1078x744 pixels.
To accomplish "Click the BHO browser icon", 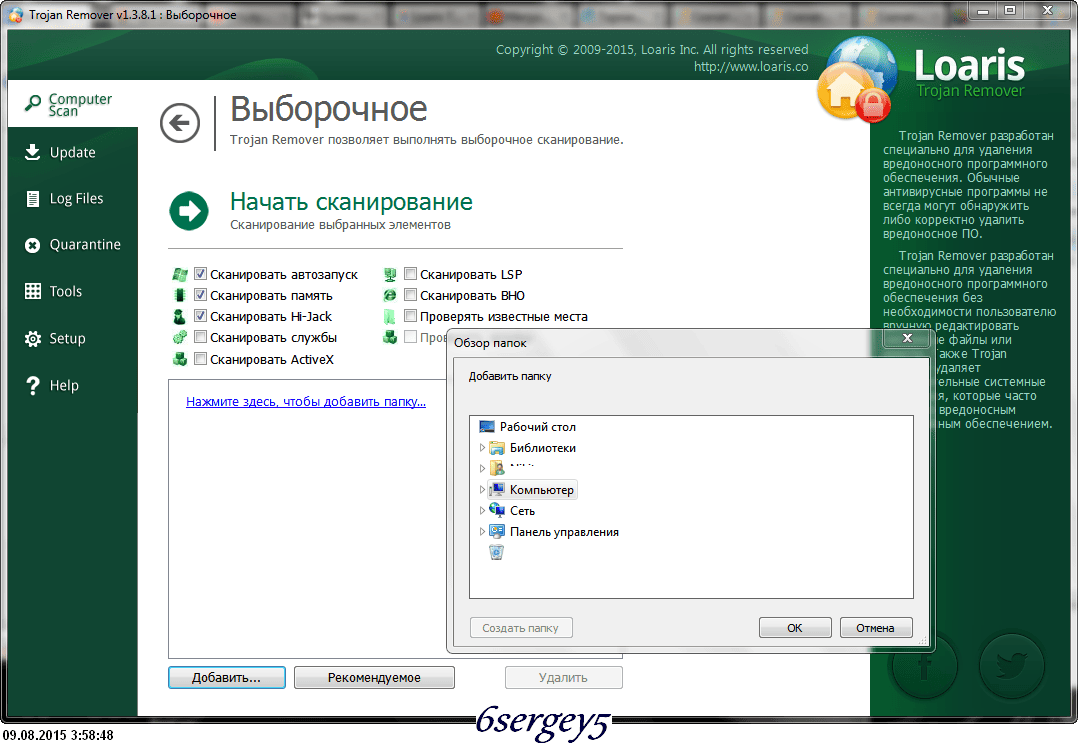I will pos(390,295).
